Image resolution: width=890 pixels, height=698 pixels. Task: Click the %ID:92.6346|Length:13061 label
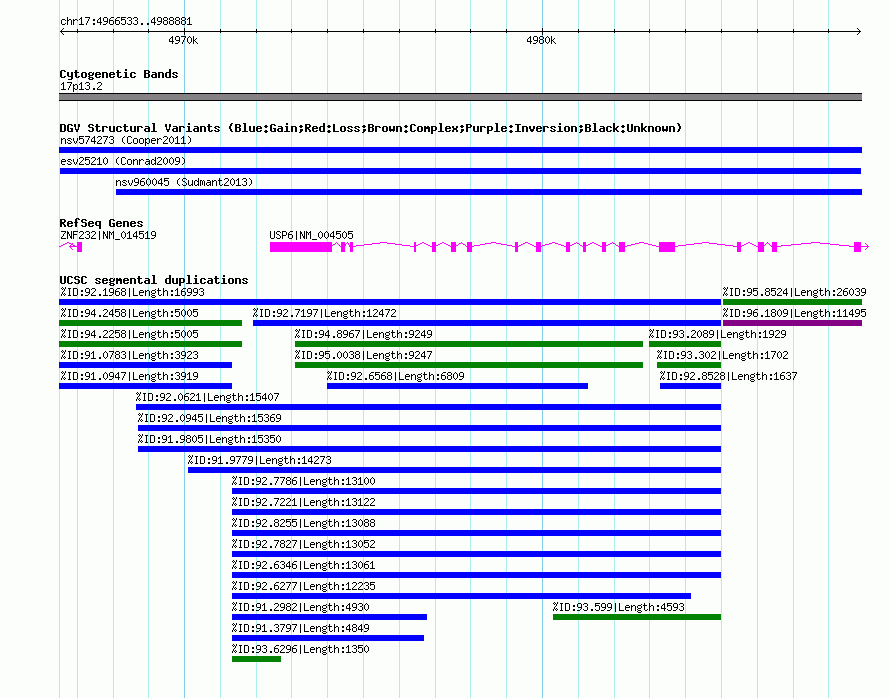(304, 565)
